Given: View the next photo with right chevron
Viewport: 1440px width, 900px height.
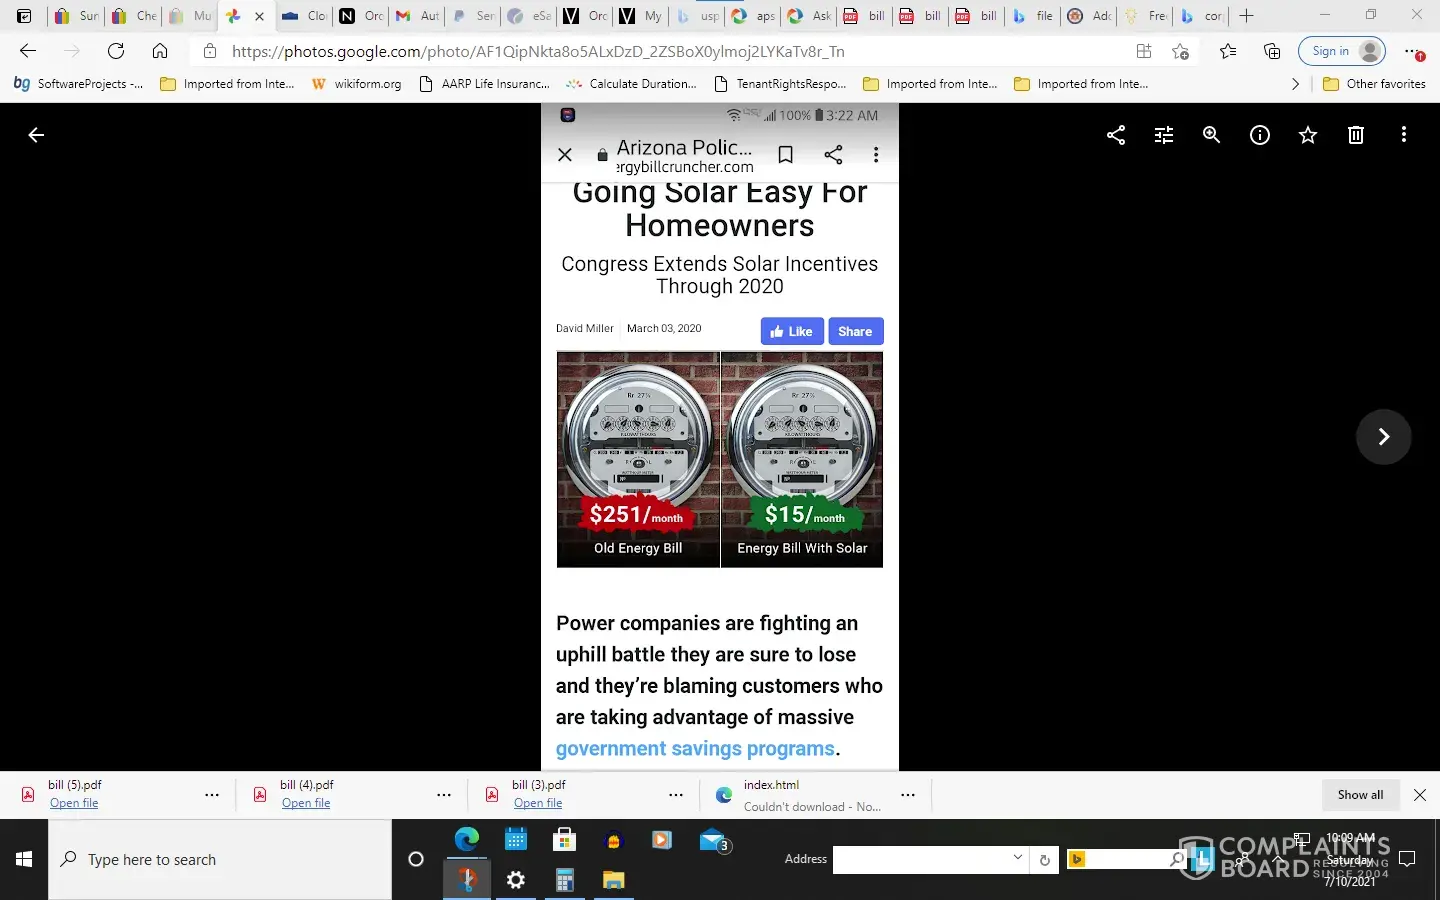Looking at the screenshot, I should point(1383,436).
